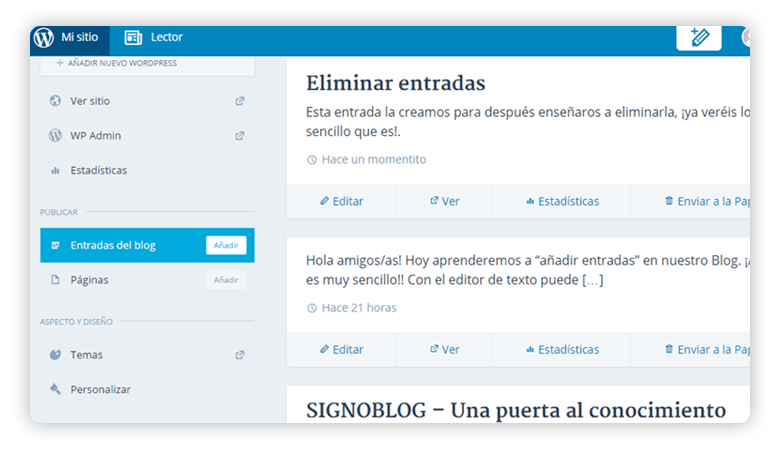The image size is (780, 450).
Task: Click Añadir button for Entradas del blog
Action: (x=226, y=245)
